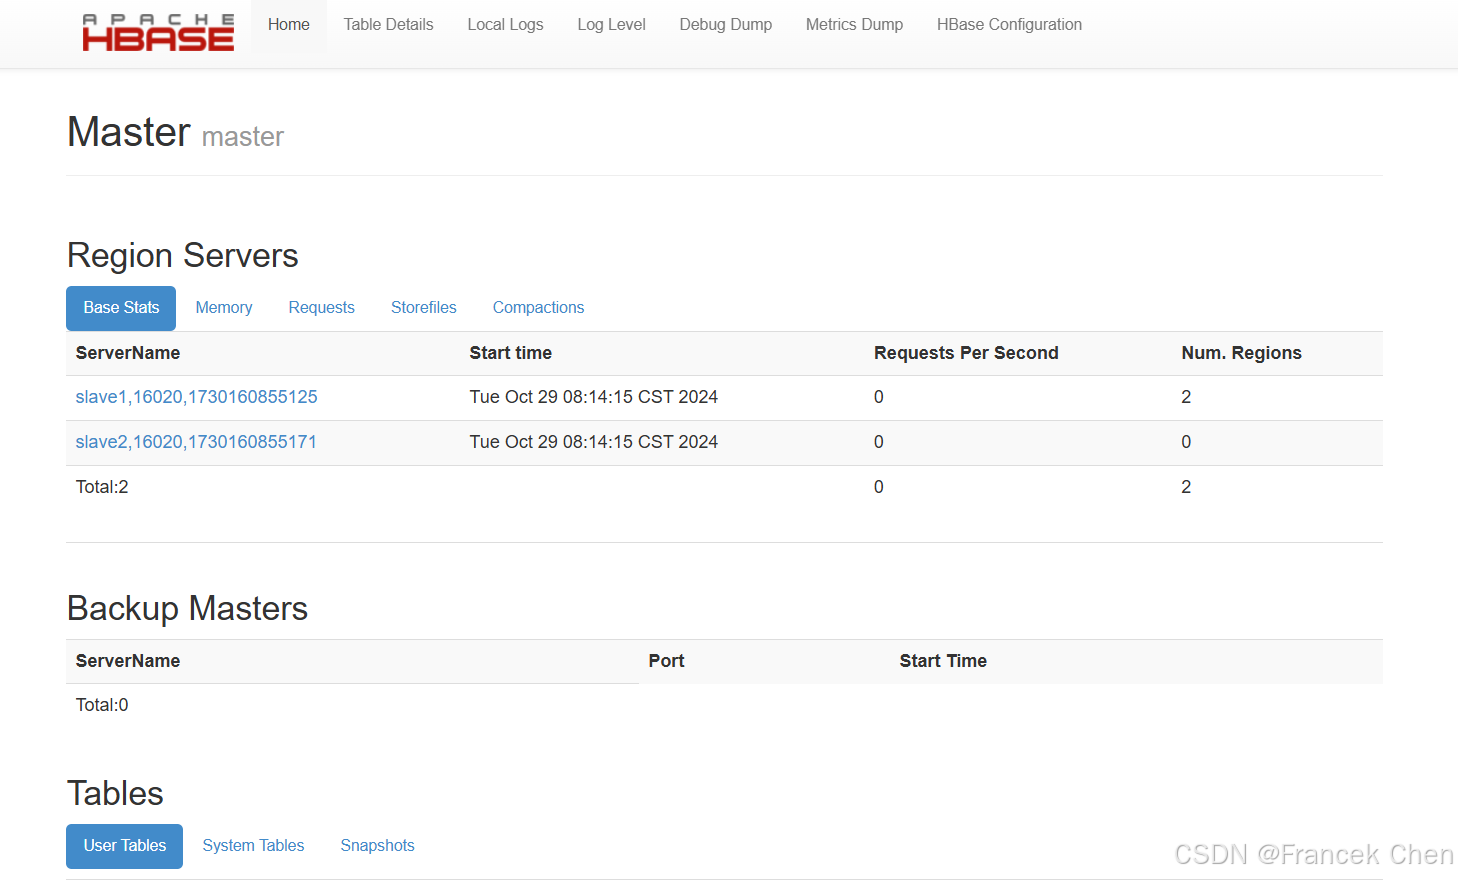Select the User Tables tab

point(125,846)
